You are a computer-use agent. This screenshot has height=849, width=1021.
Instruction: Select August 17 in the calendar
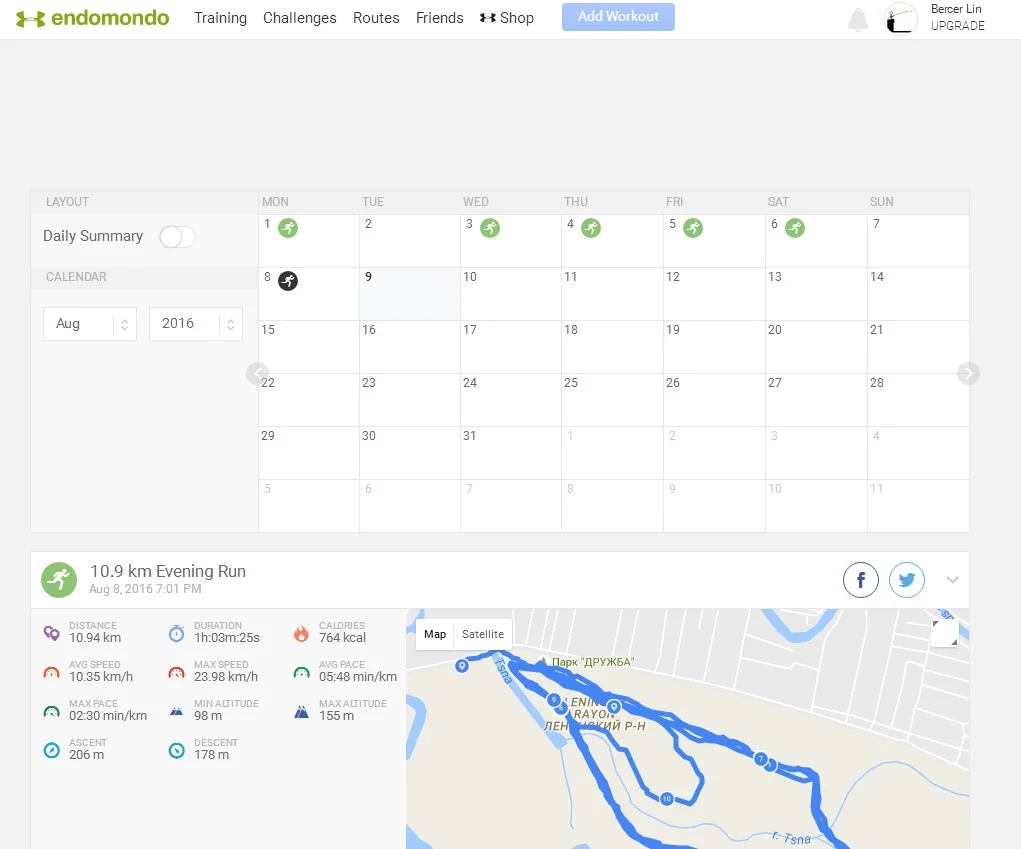[510, 347]
